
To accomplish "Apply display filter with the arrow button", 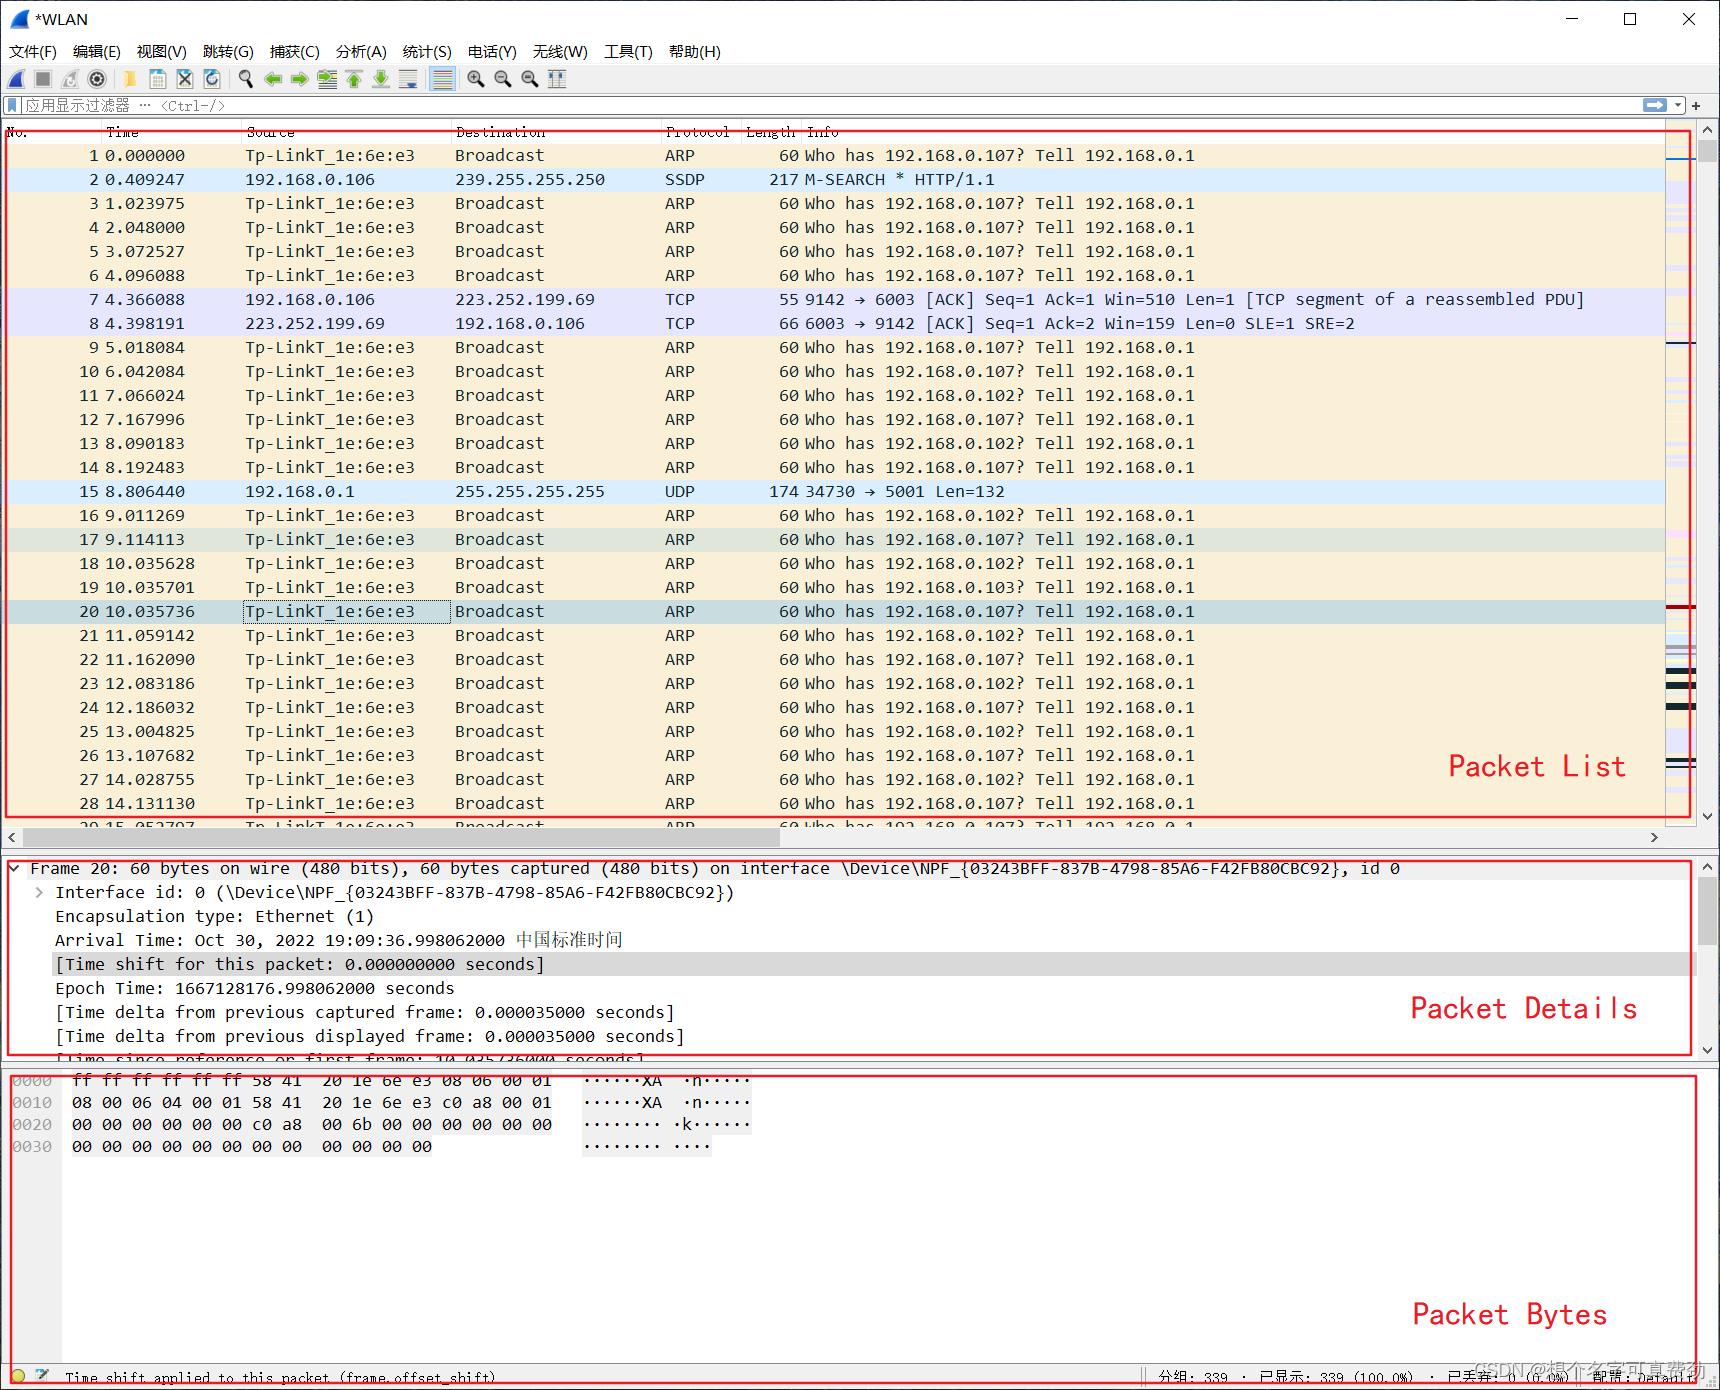I will pyautogui.click(x=1655, y=105).
